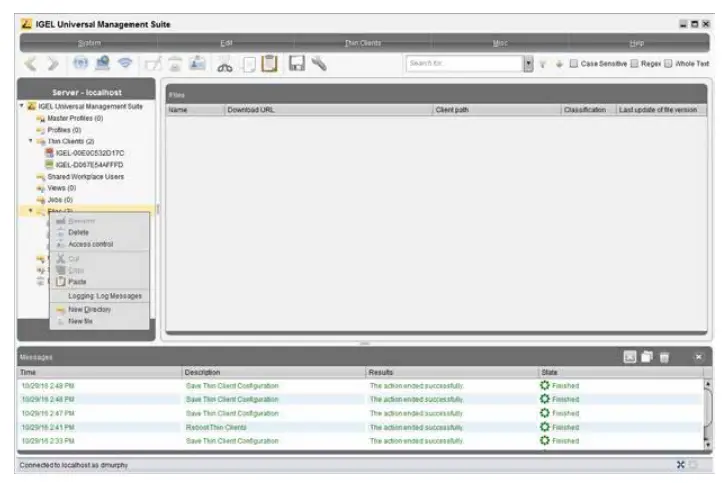724x483 pixels.
Task: Select Jobs (0) in the tree
Action: 60,199
